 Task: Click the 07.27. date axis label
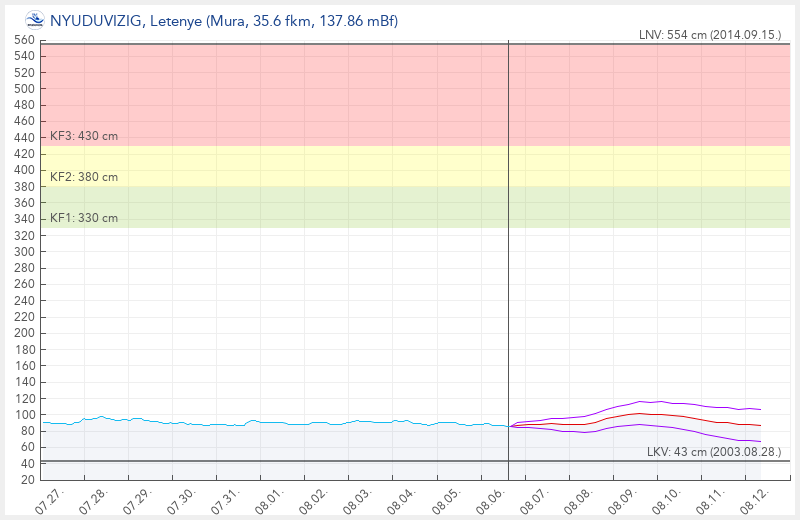click(50, 500)
